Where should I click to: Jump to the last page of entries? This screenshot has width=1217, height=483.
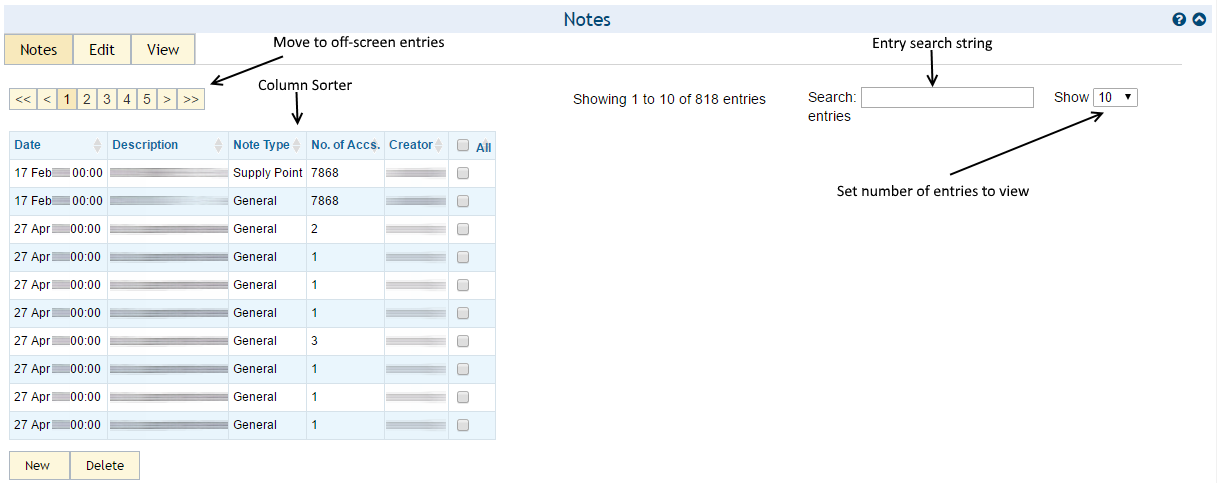191,99
